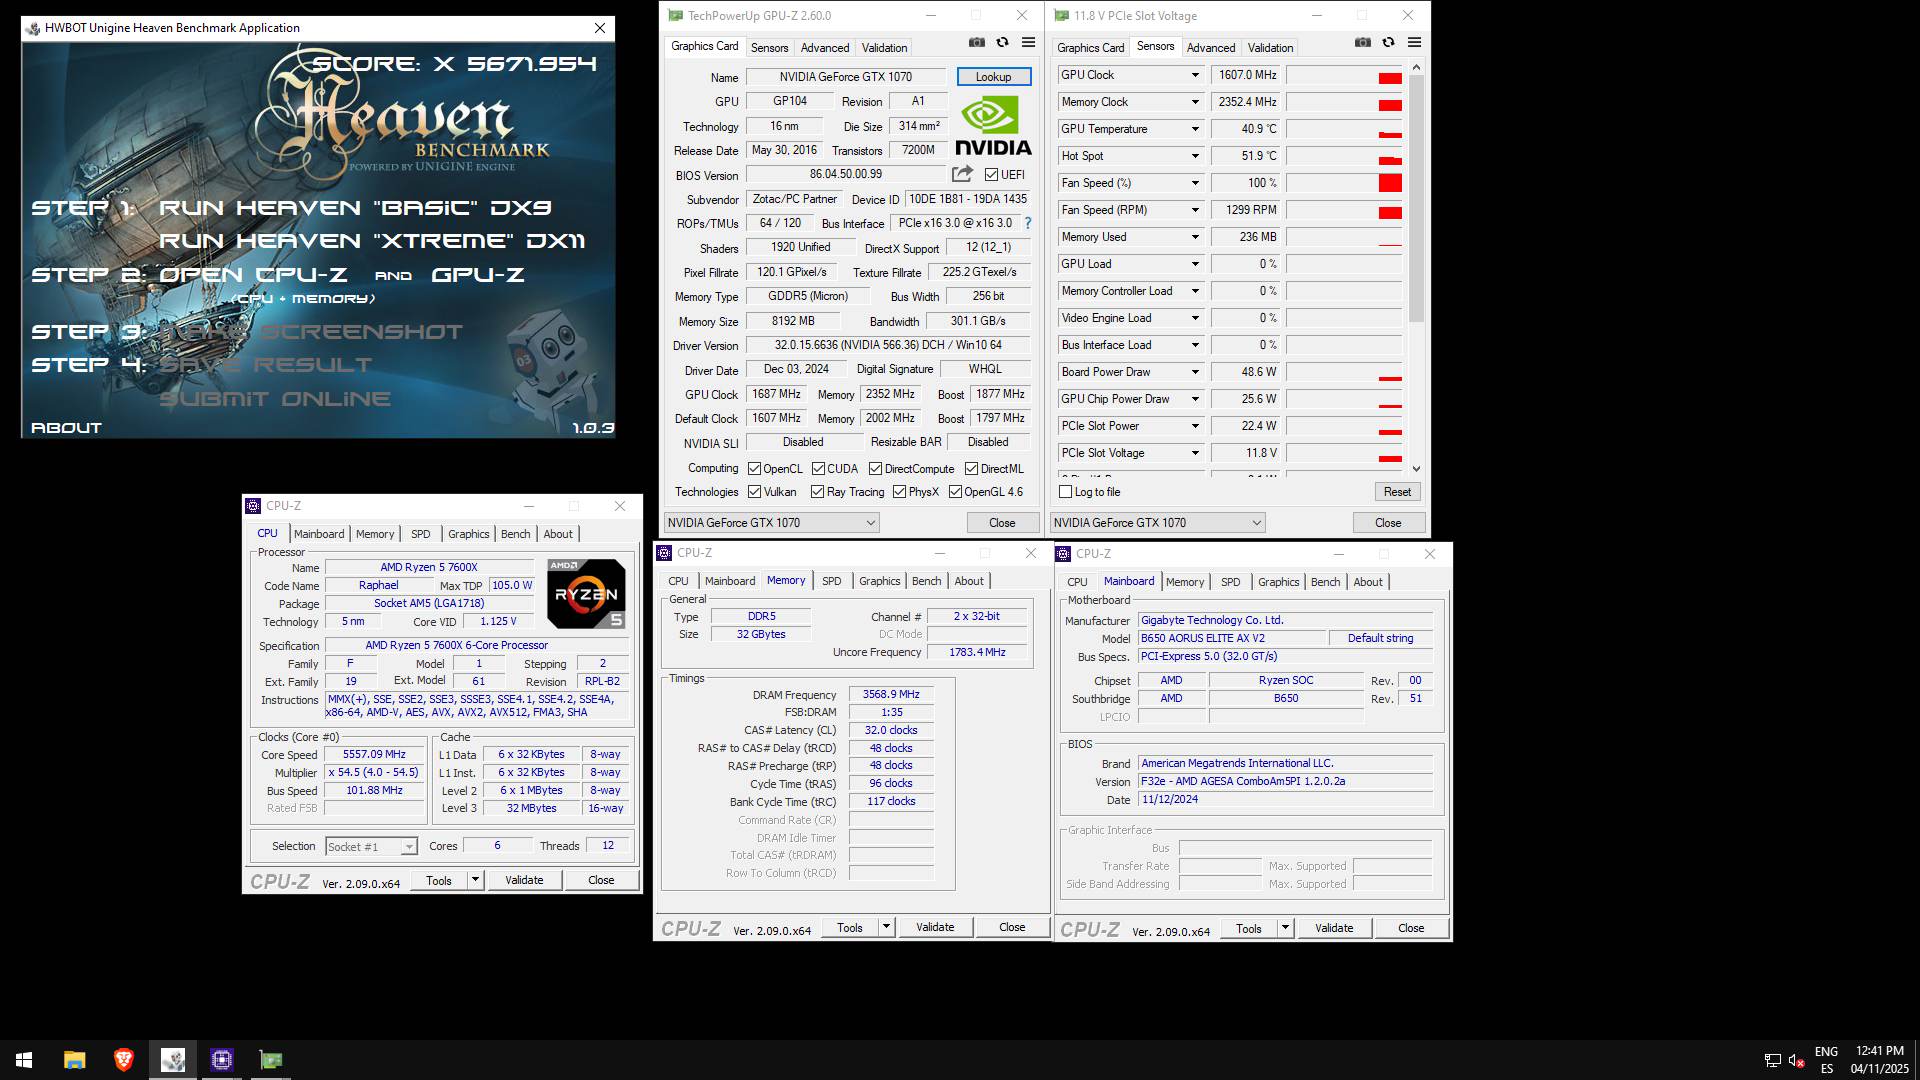Toggle the Vulkan checkbox
The width and height of the screenshot is (1920, 1080).
click(x=754, y=492)
